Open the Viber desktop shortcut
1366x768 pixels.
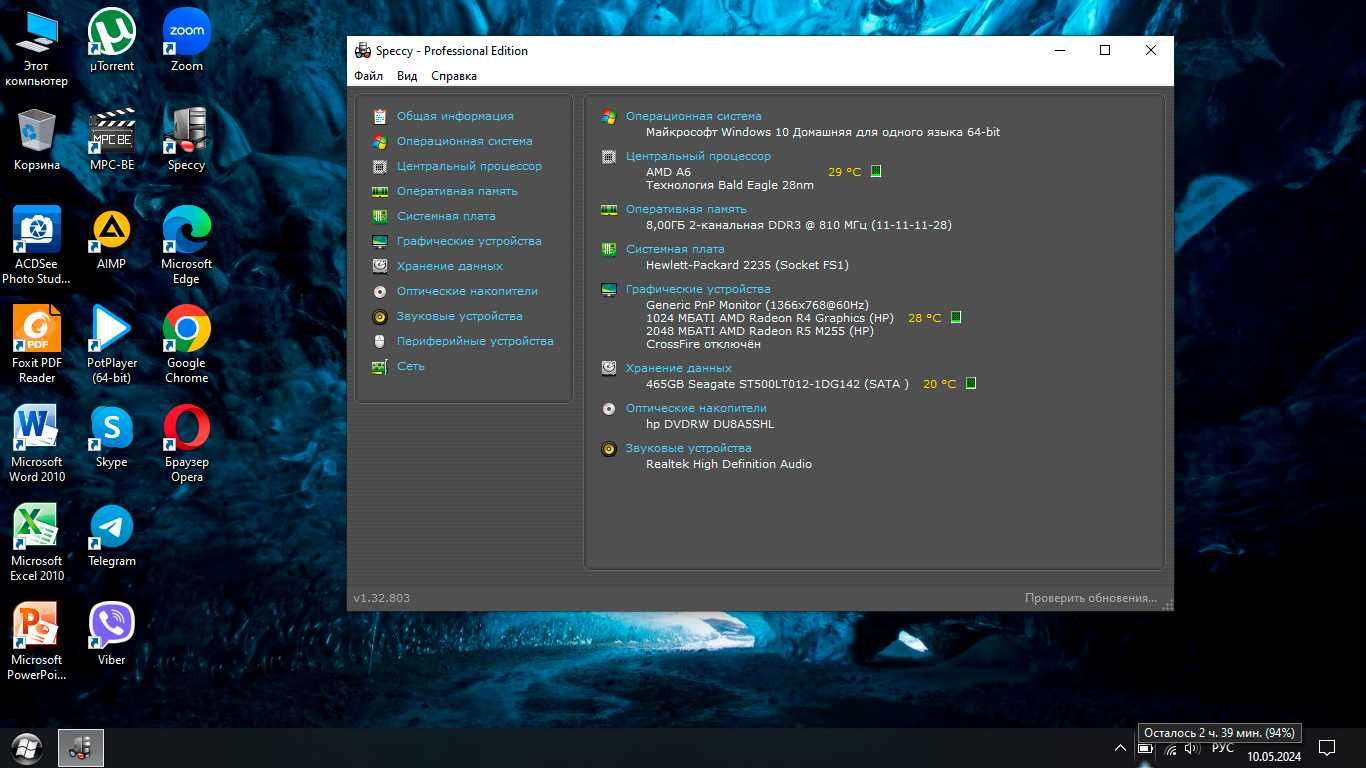tap(112, 634)
